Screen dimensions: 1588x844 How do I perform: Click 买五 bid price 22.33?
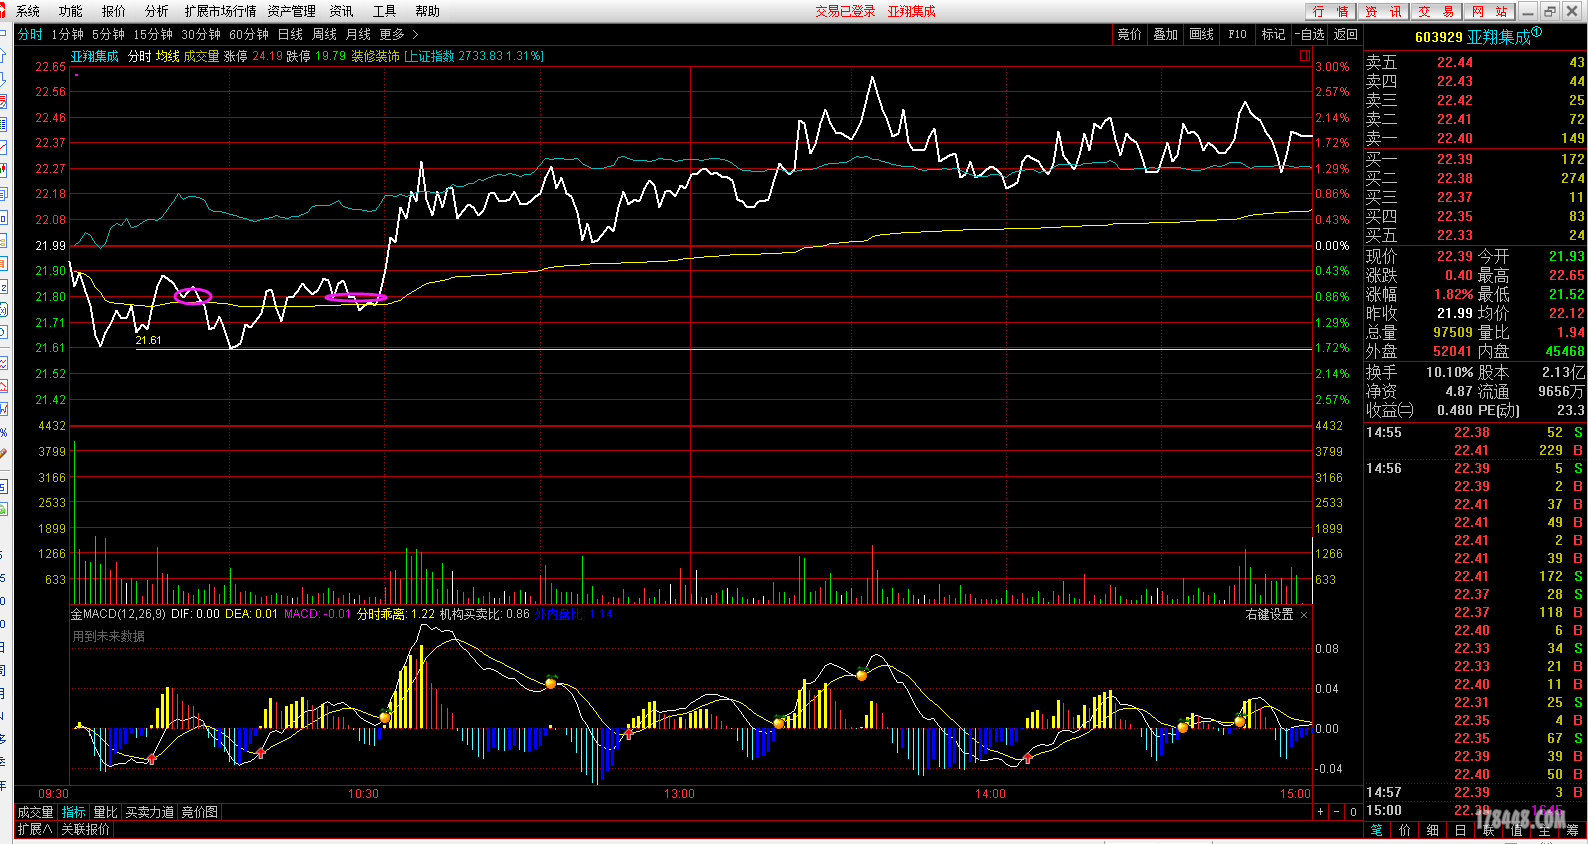tap(1455, 235)
